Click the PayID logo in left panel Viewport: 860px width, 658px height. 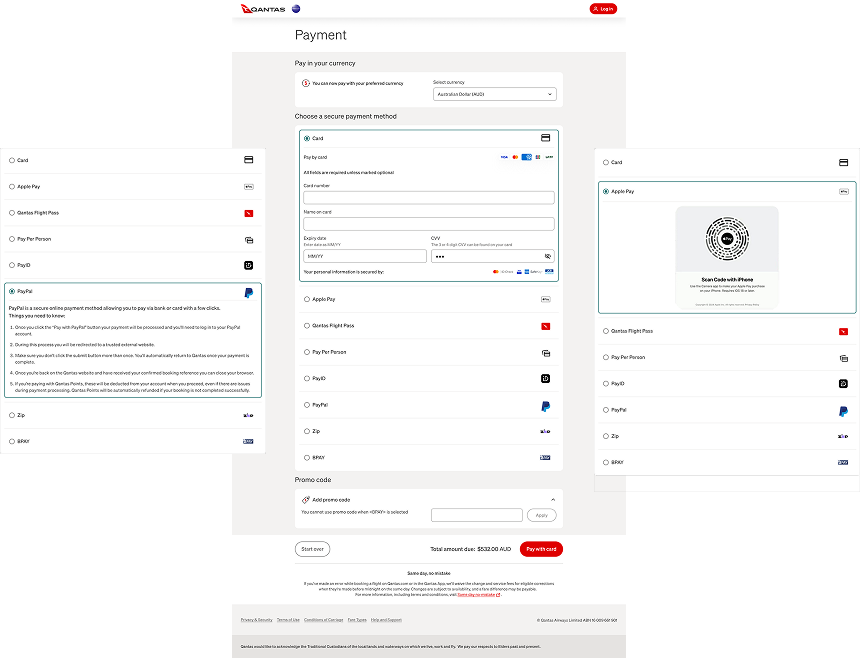click(248, 265)
